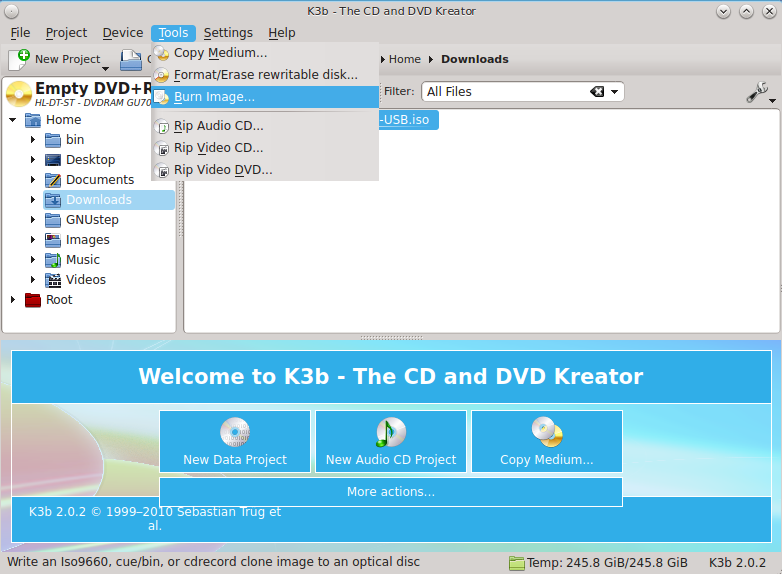782x574 pixels.
Task: Click the Rip Video DVD icon
Action: [x=163, y=171]
